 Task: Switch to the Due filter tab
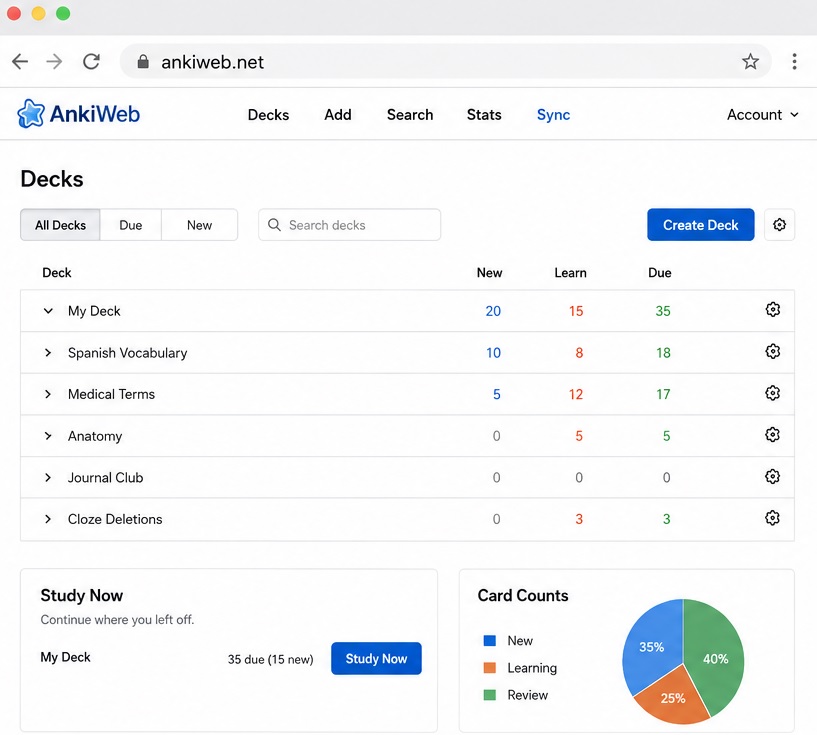click(131, 225)
